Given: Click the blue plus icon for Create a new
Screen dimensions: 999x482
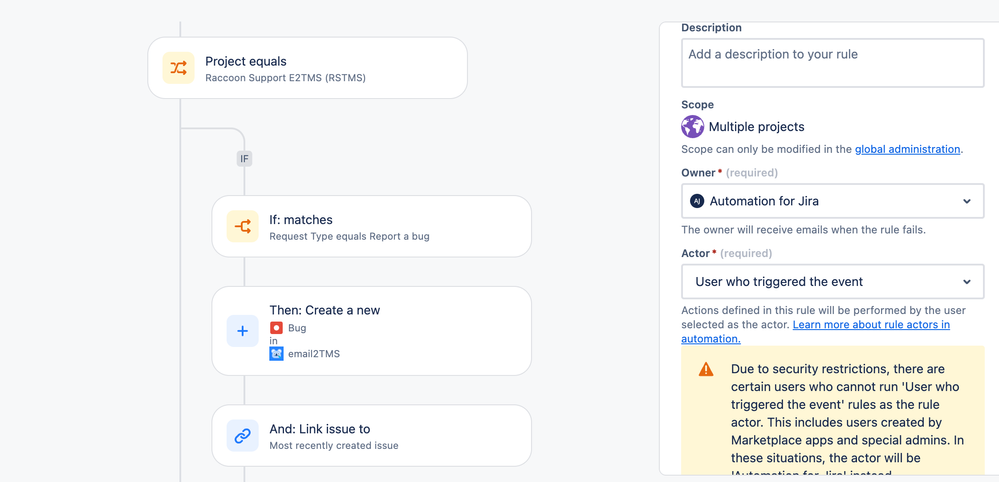Looking at the screenshot, I should [243, 331].
